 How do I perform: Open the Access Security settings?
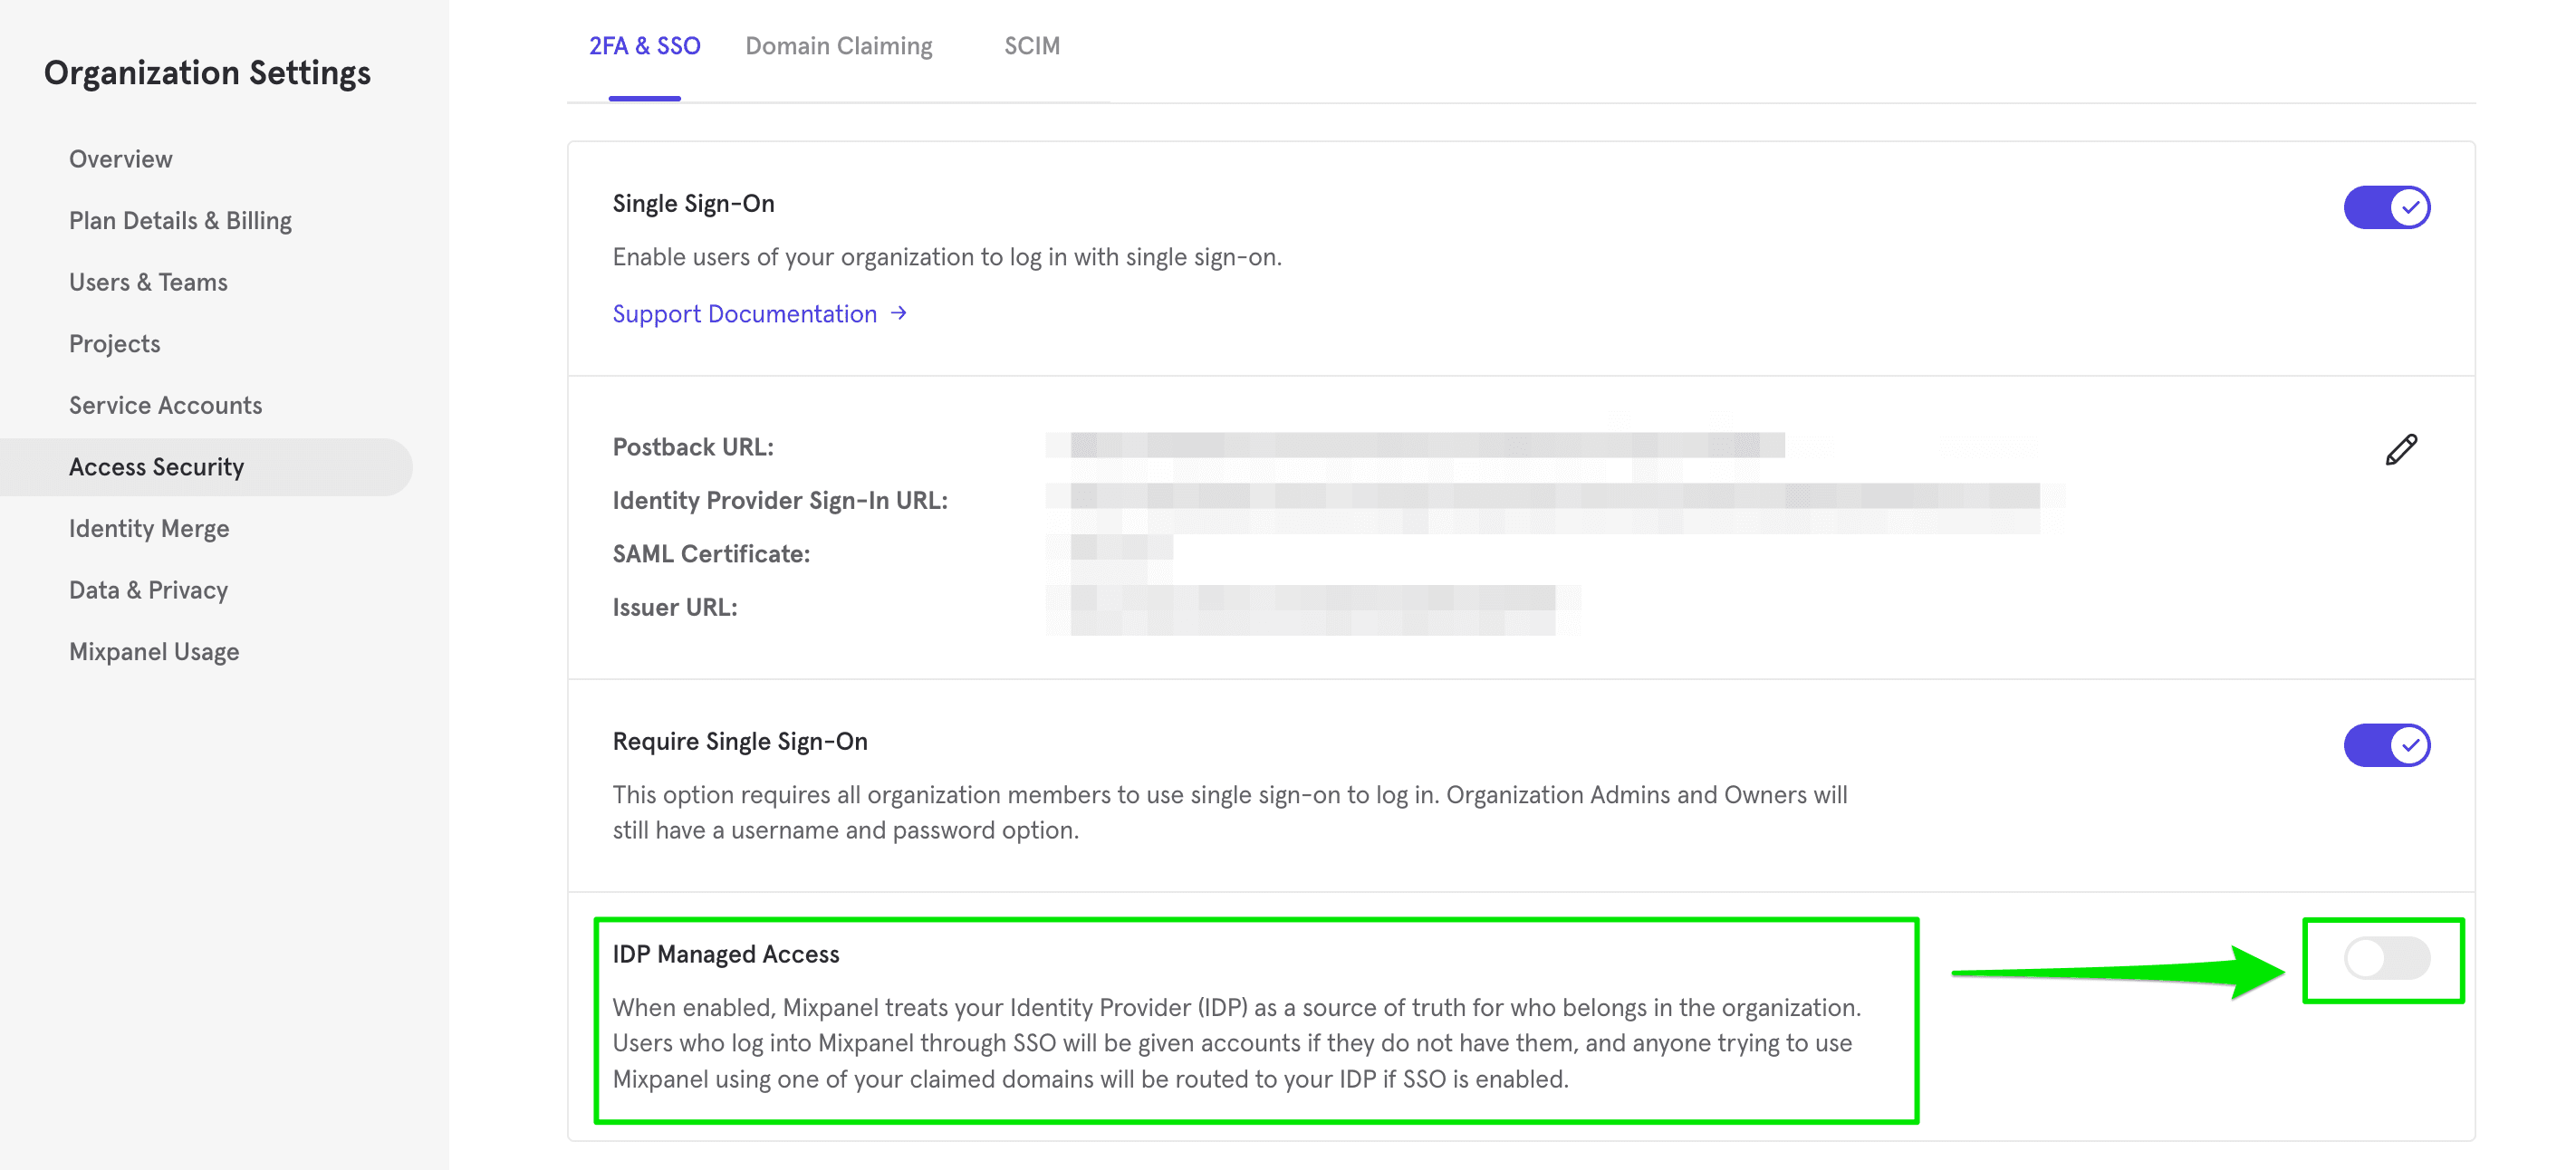point(156,466)
